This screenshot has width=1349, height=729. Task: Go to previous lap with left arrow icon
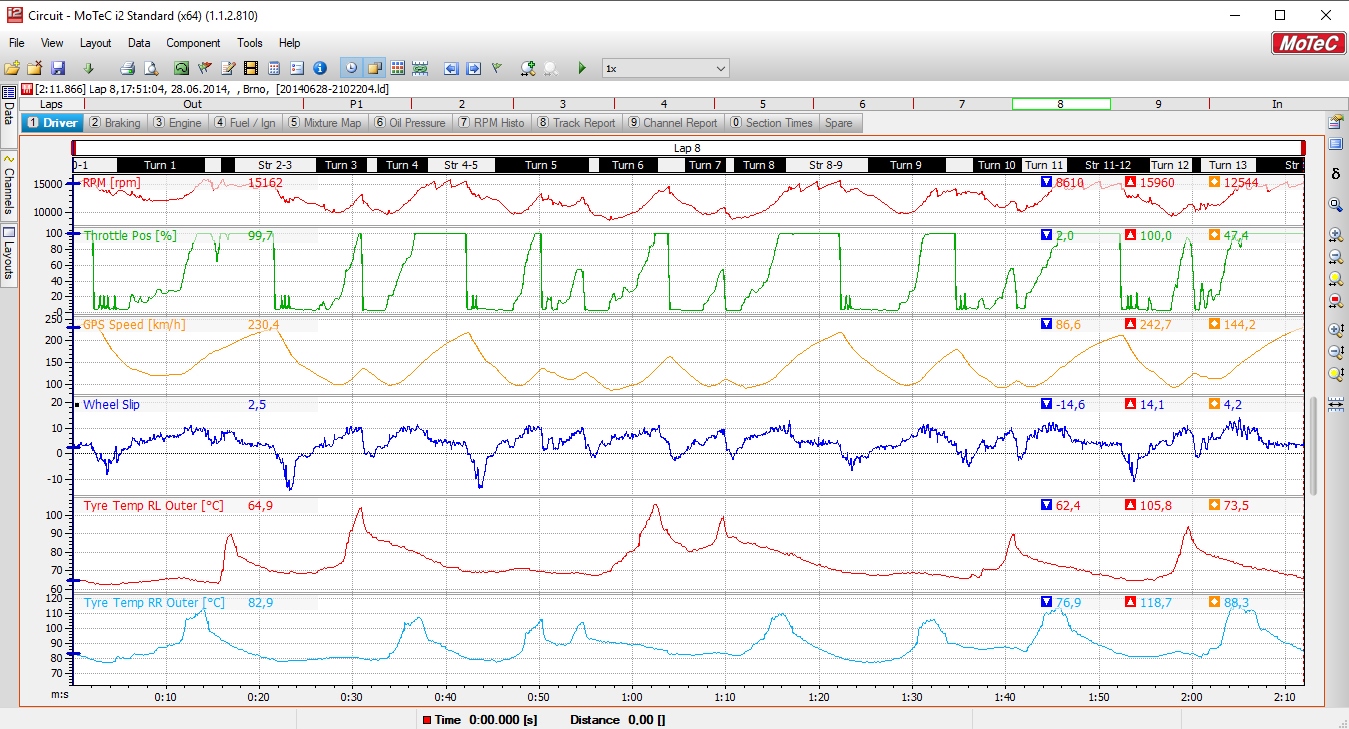pos(451,68)
